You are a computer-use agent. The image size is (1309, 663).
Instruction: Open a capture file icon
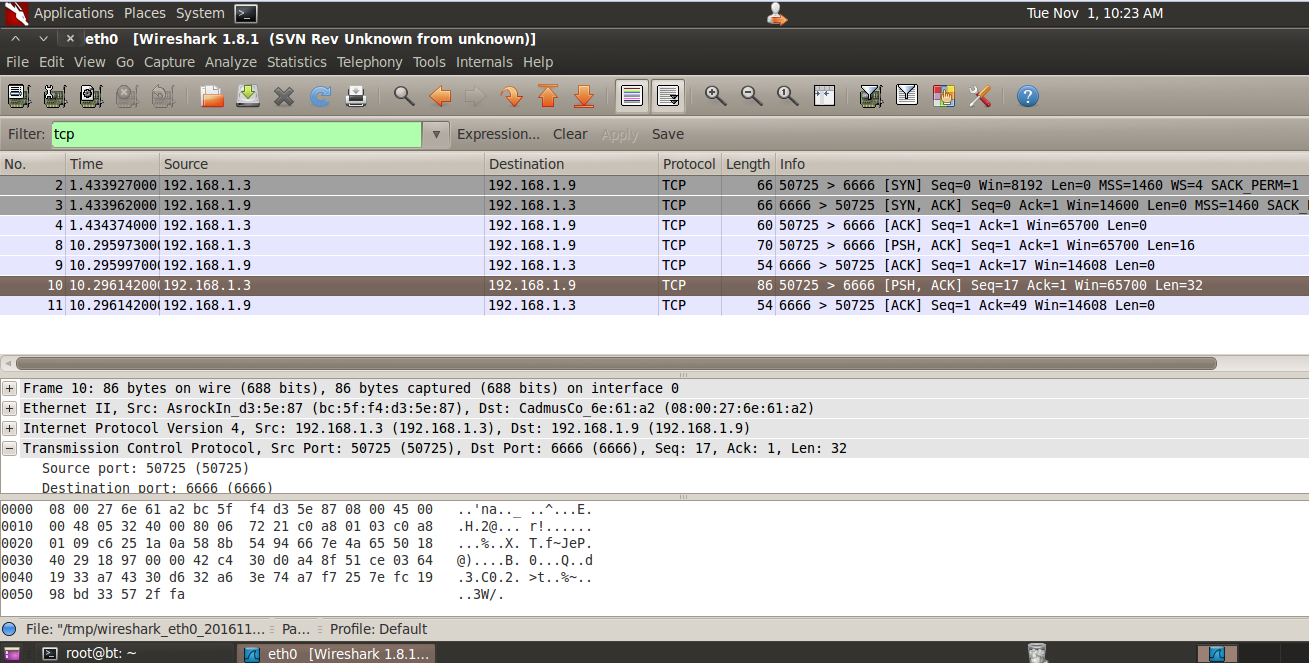click(212, 96)
